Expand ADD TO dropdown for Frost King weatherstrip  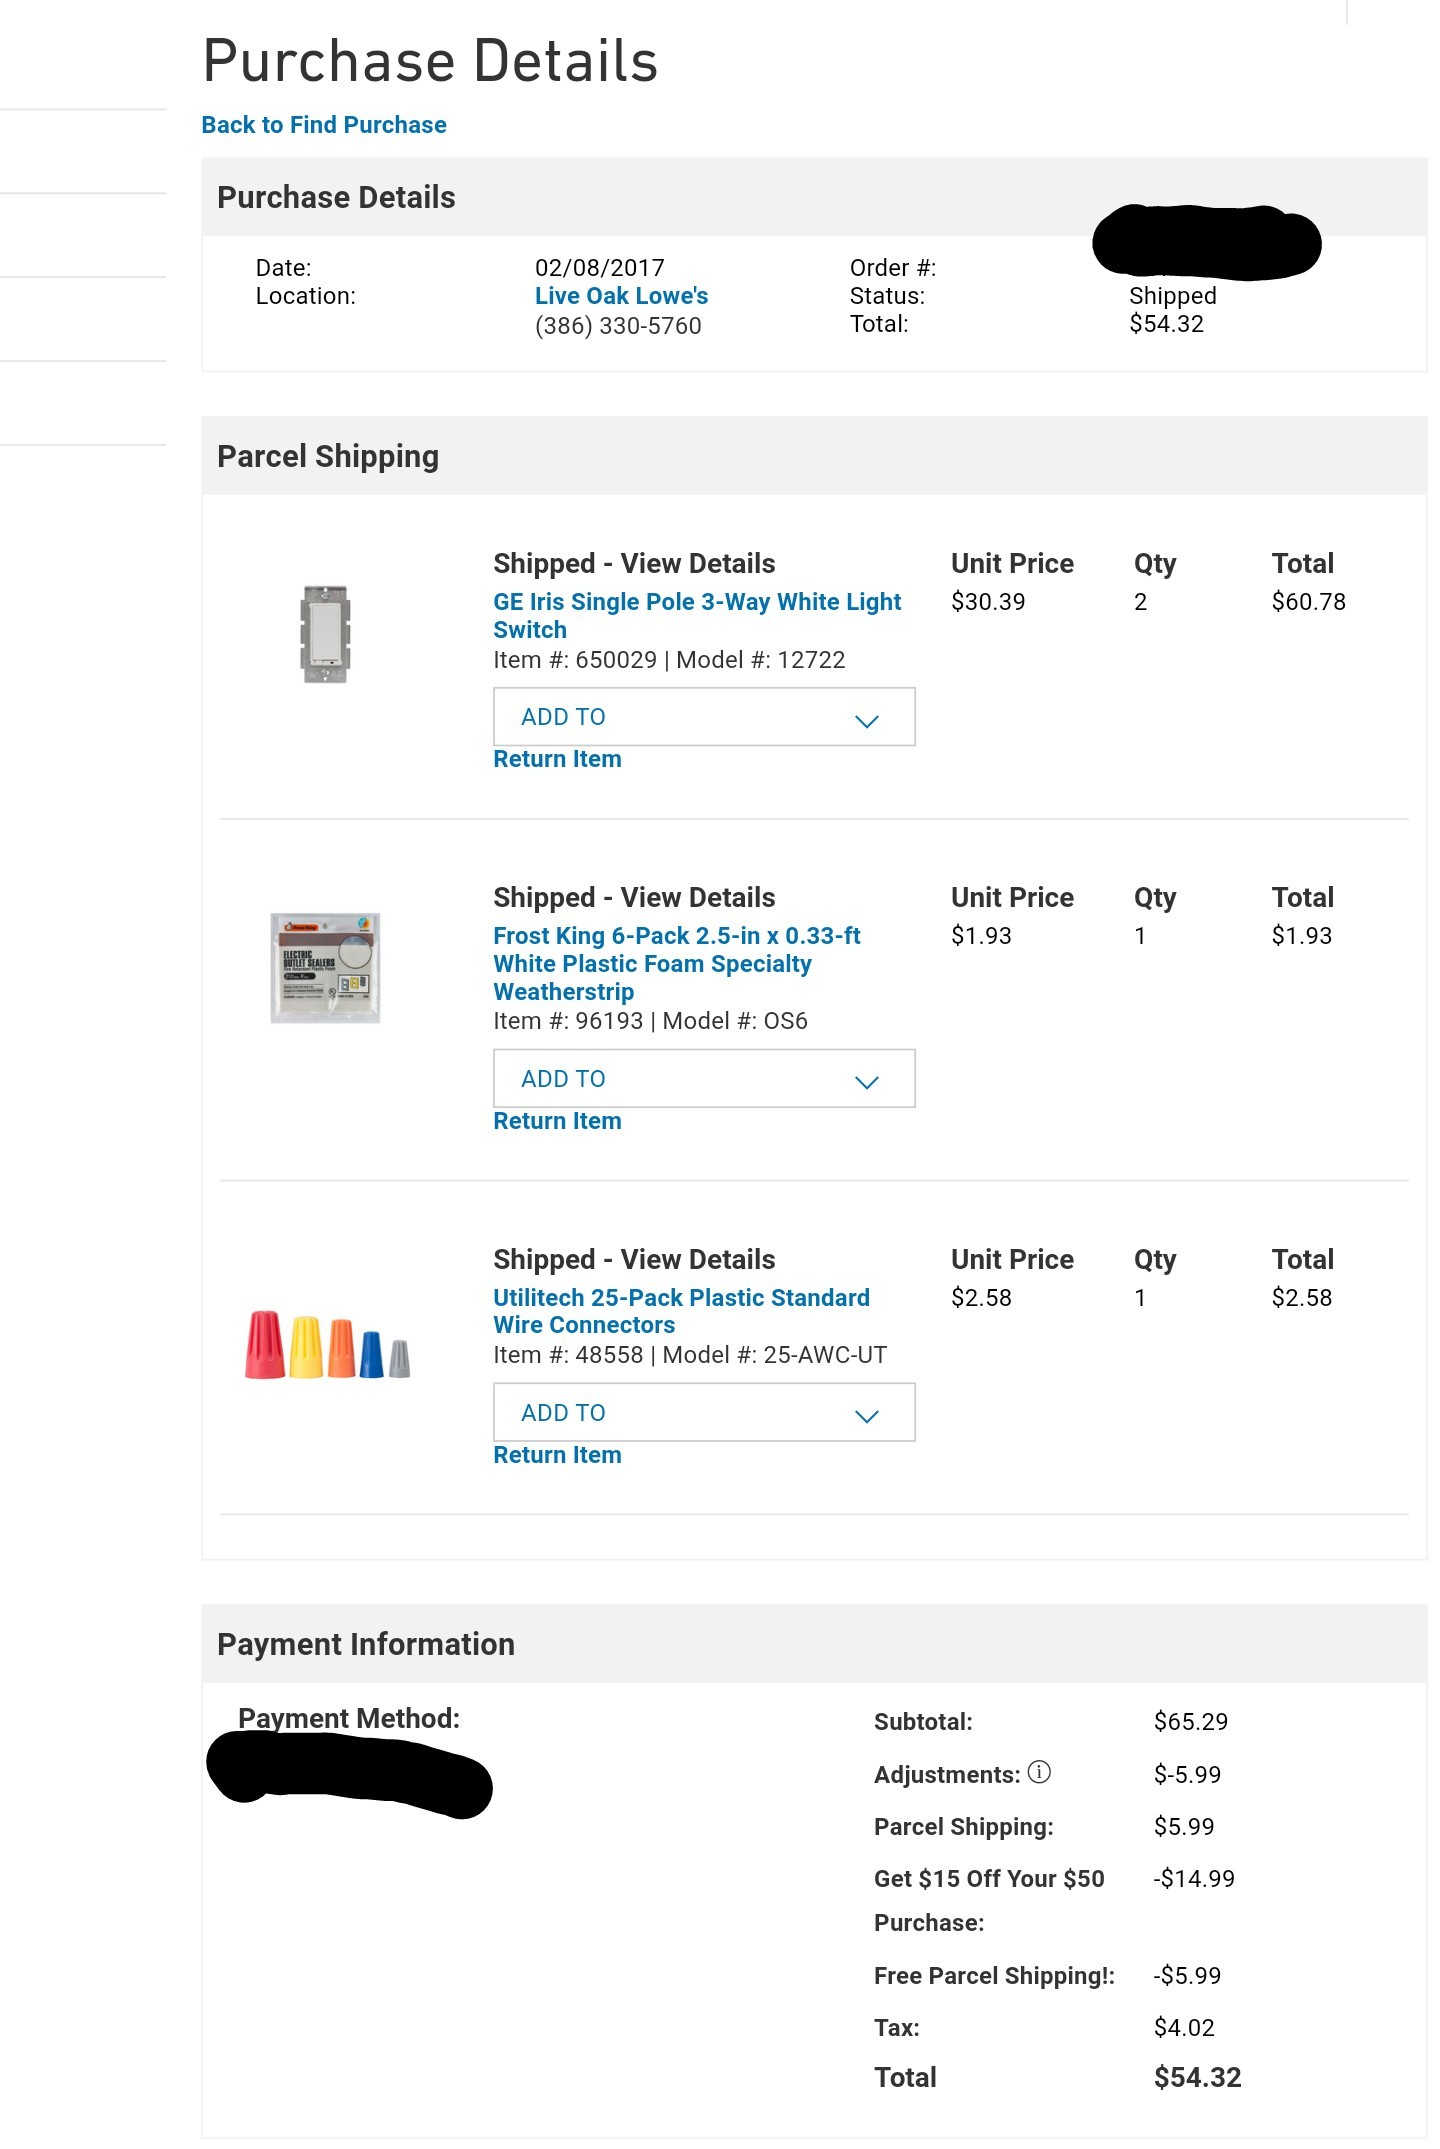(x=704, y=1078)
